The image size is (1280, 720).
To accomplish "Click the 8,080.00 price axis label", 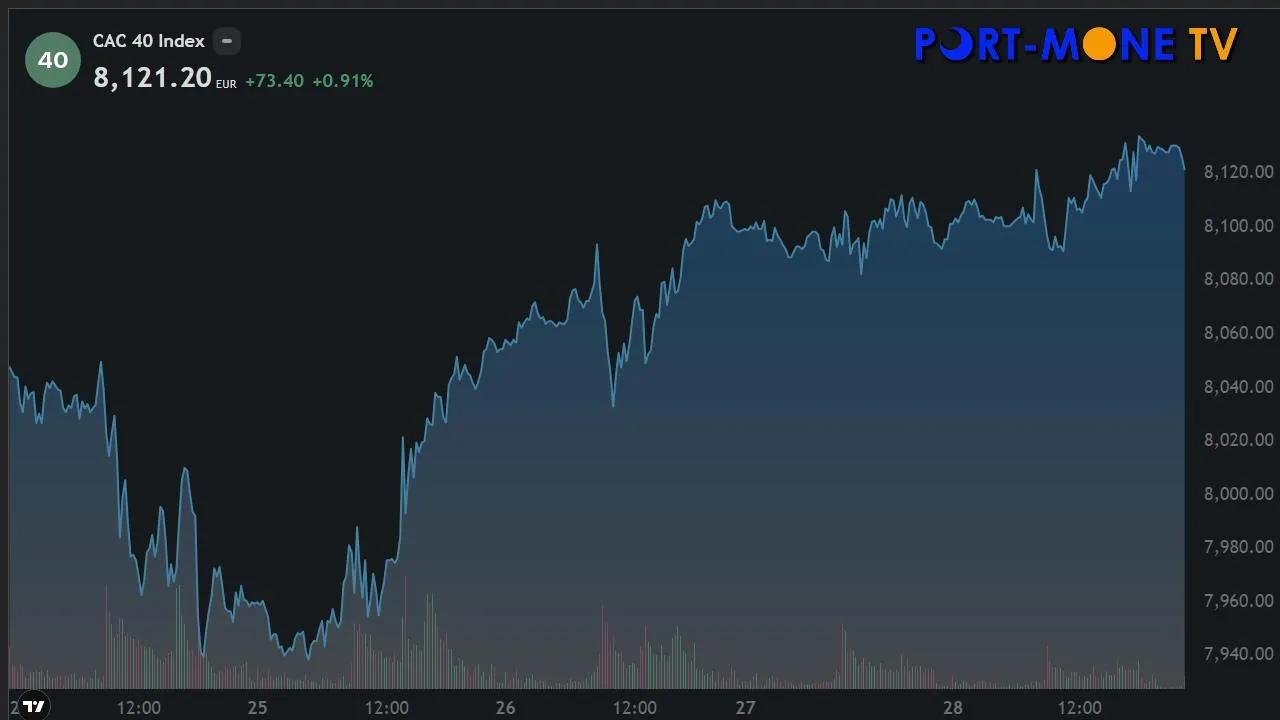I will coord(1238,279).
